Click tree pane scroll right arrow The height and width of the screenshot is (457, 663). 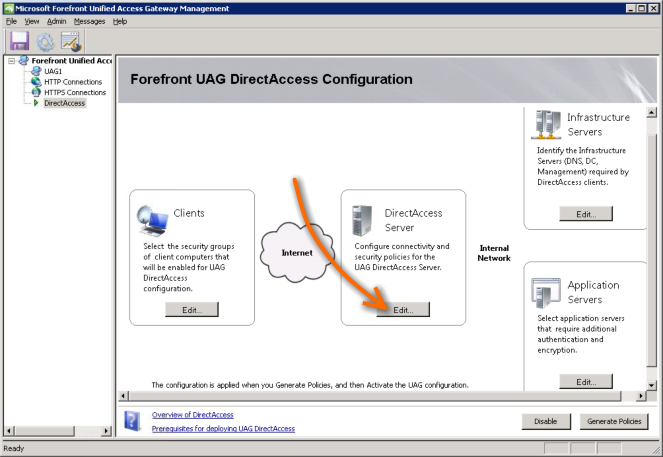[x=107, y=431]
